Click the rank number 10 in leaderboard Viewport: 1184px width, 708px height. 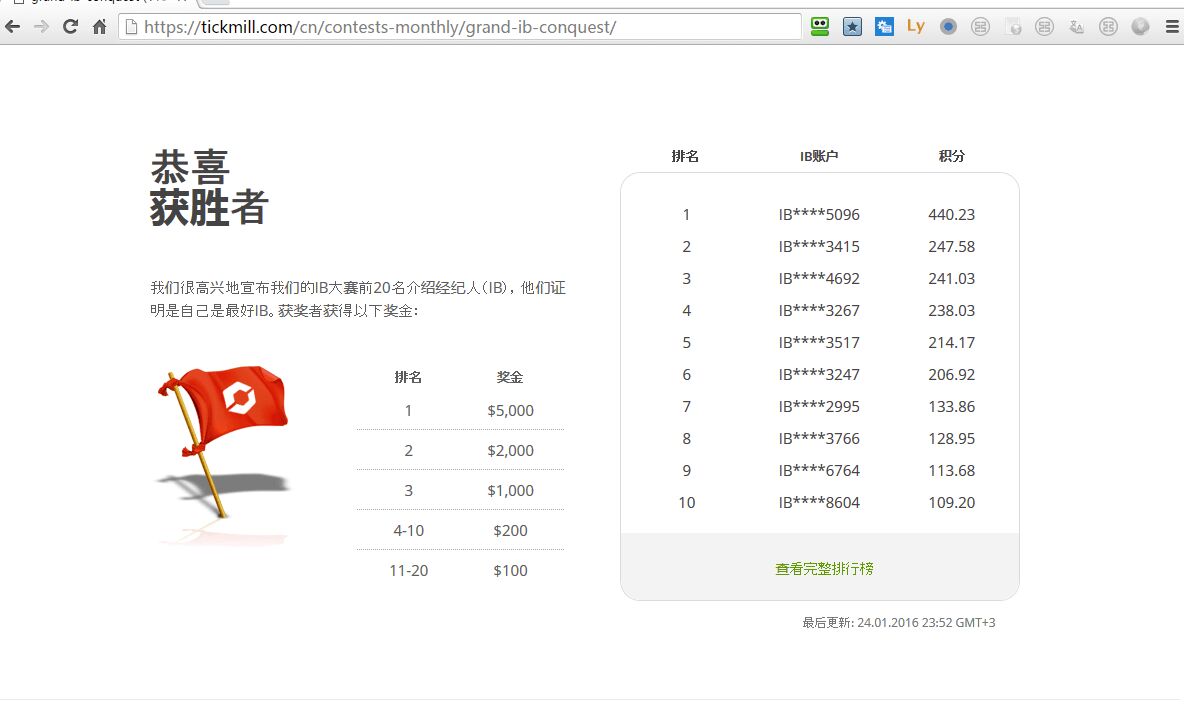coord(686,503)
